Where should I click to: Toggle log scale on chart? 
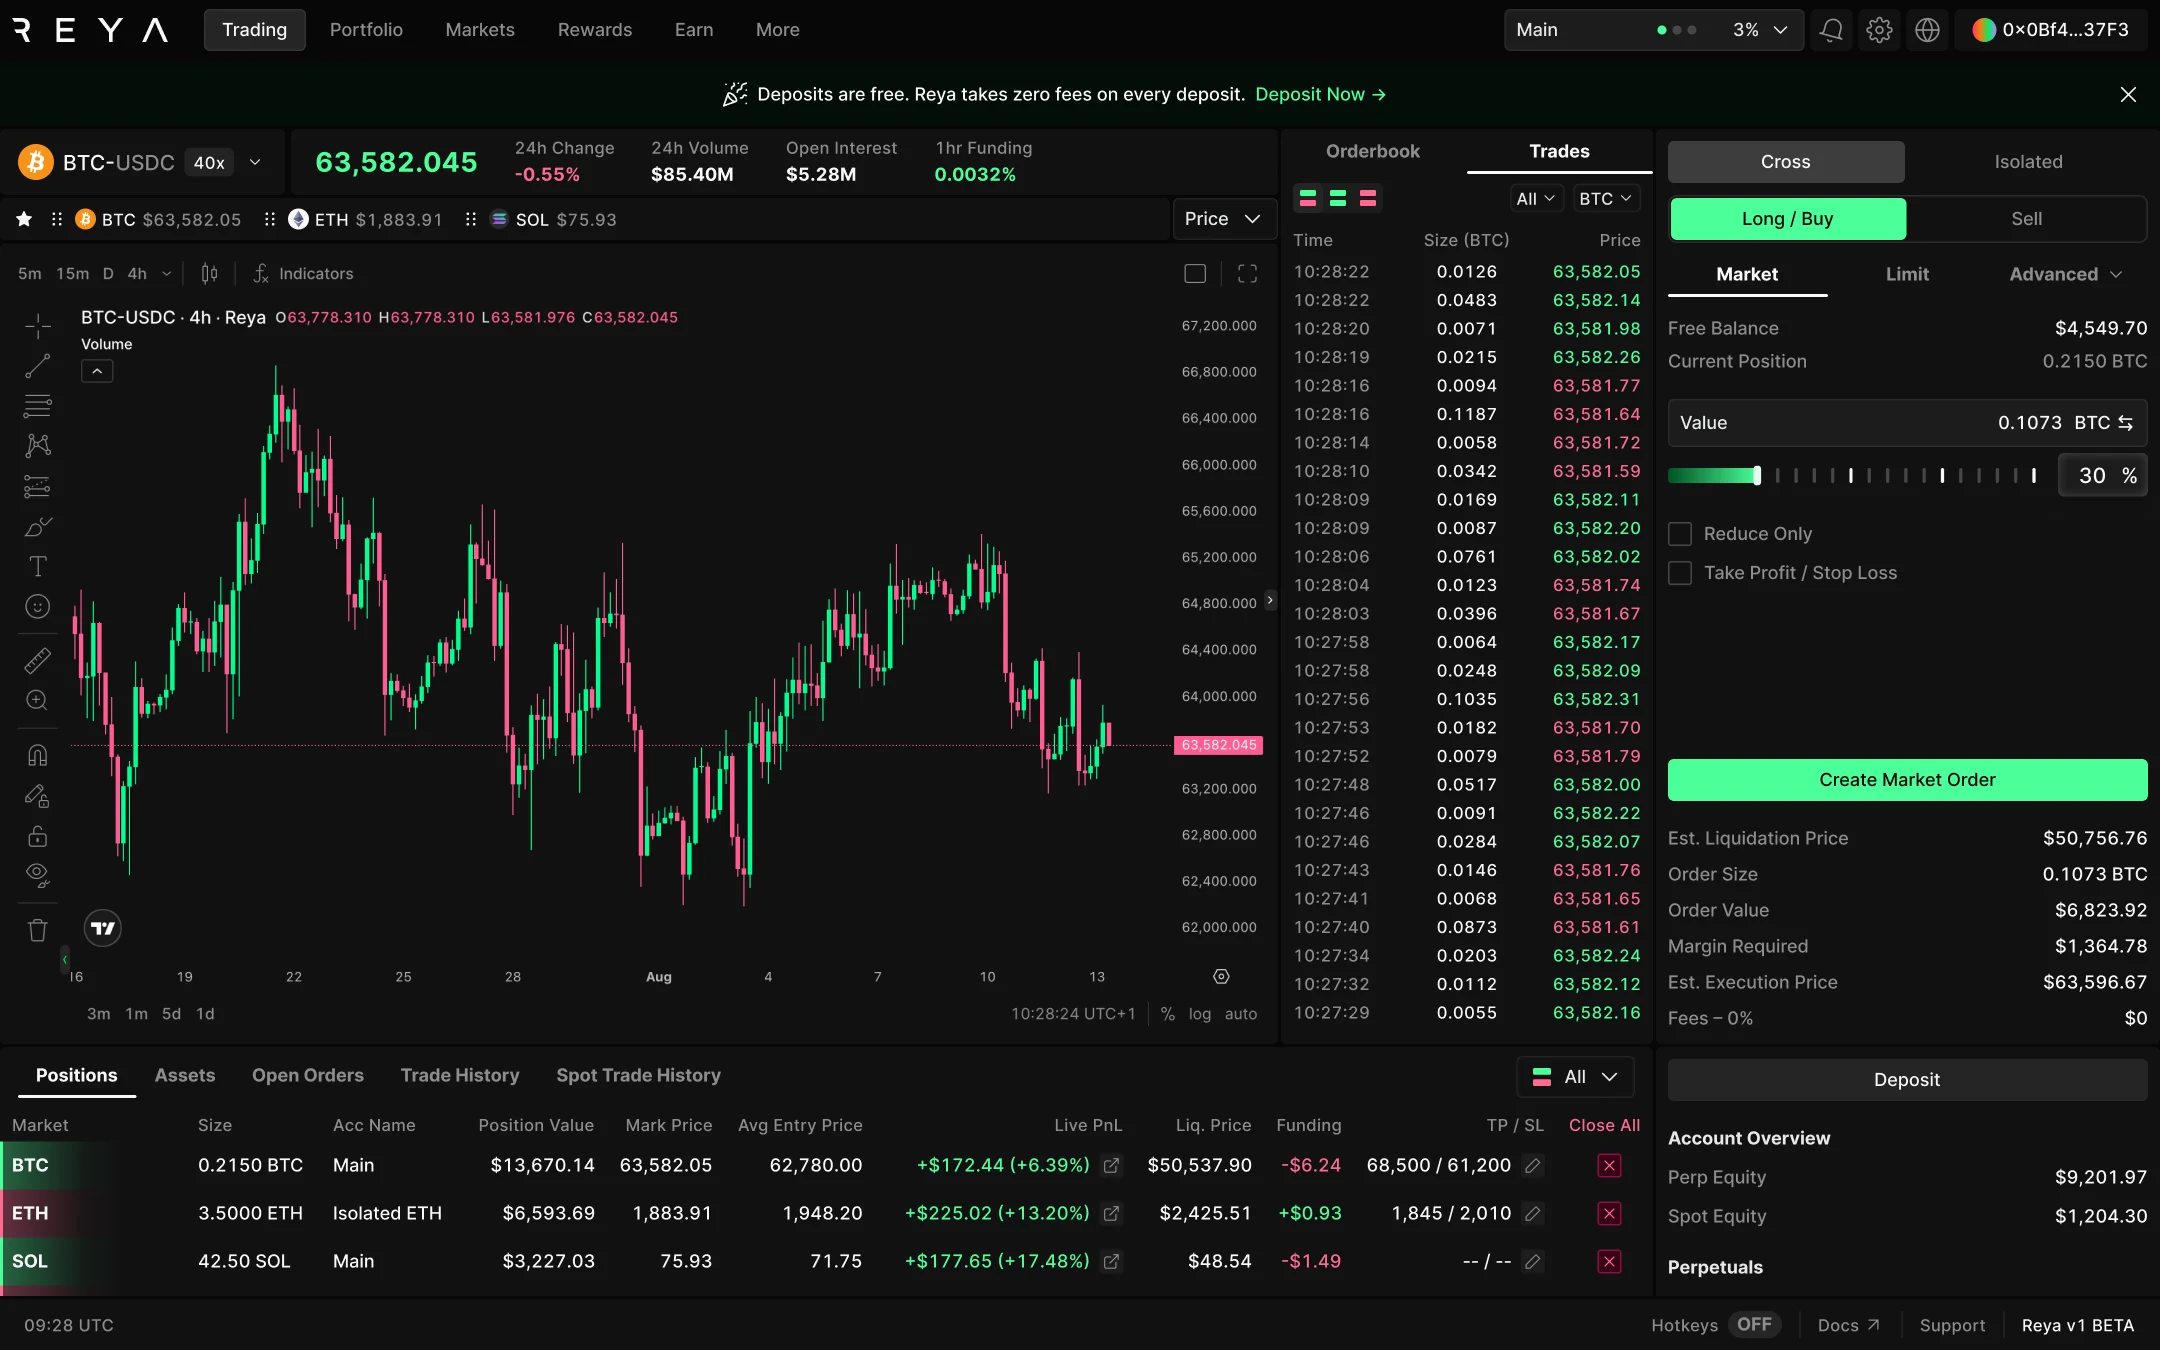tap(1200, 1014)
